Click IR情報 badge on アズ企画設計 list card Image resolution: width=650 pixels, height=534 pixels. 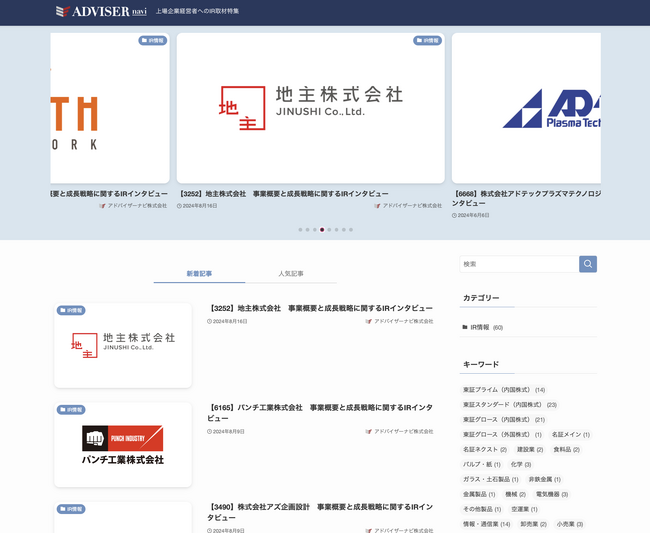(71, 509)
